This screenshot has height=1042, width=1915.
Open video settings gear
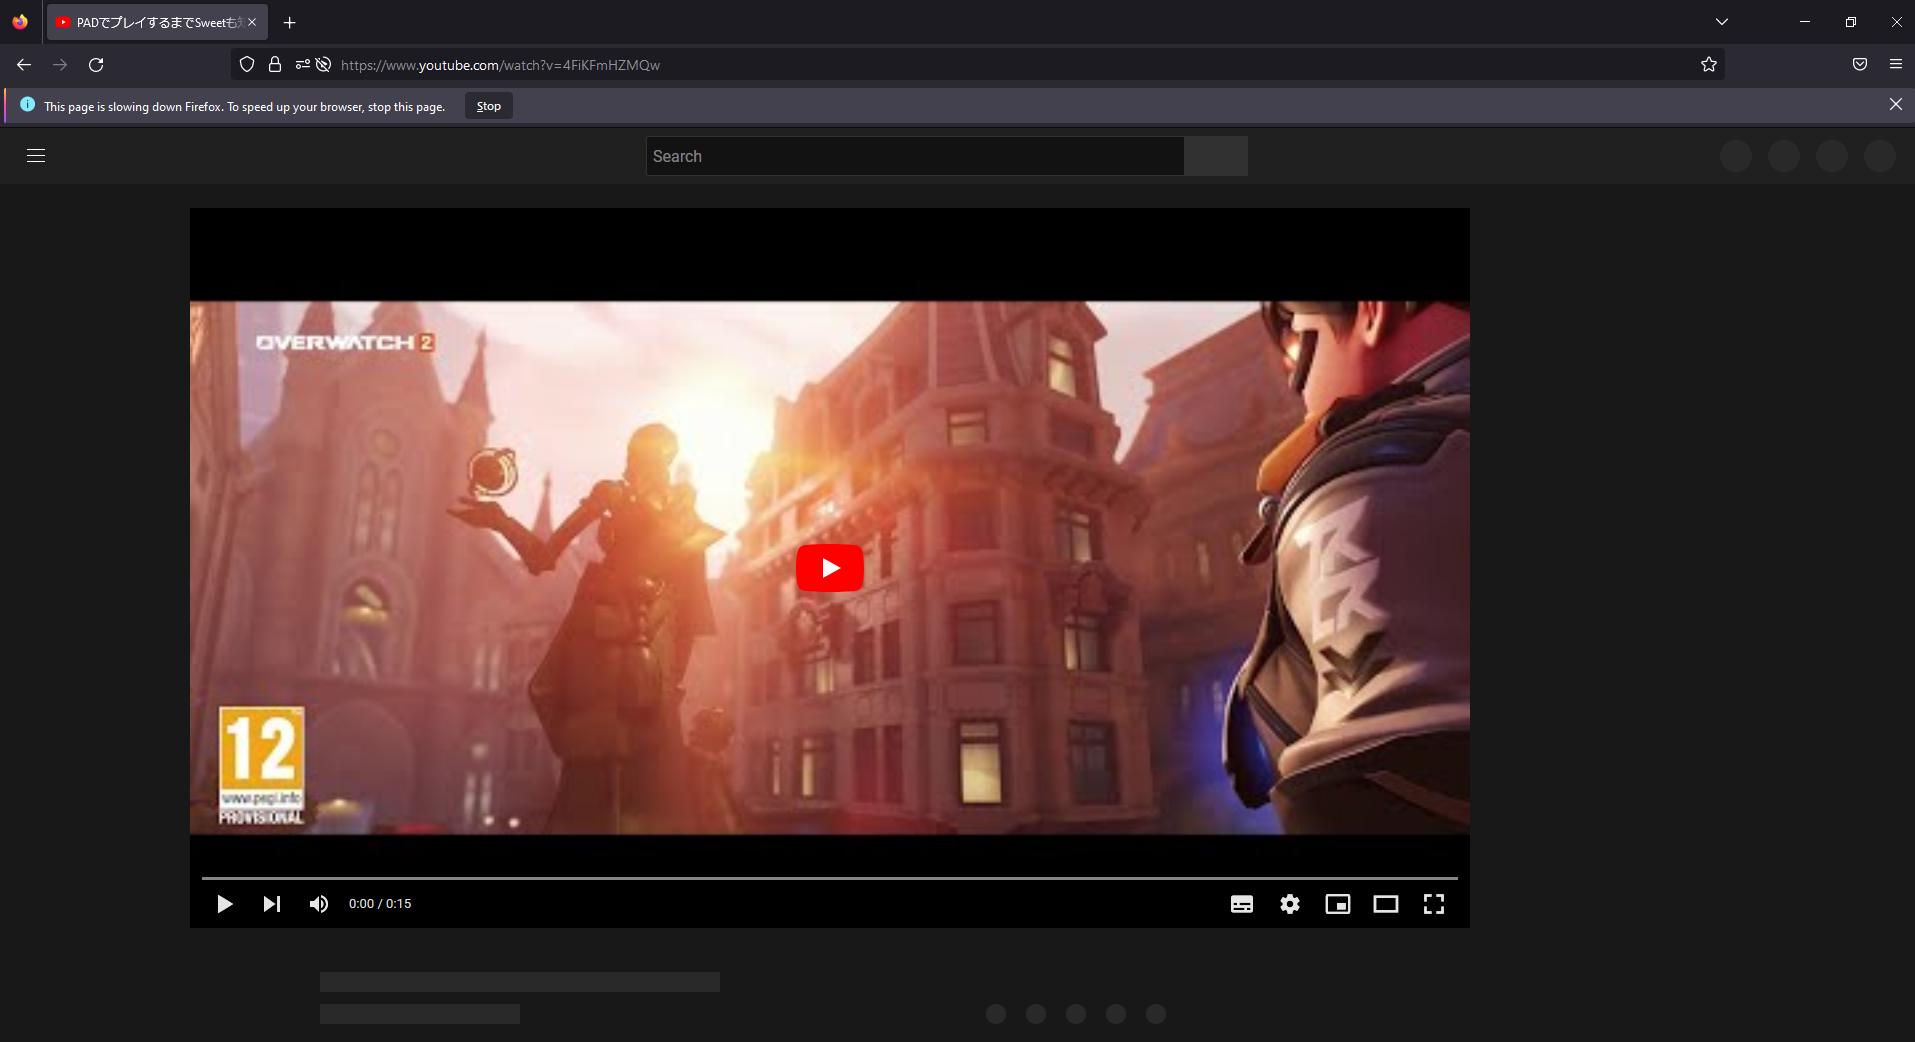tap(1290, 904)
